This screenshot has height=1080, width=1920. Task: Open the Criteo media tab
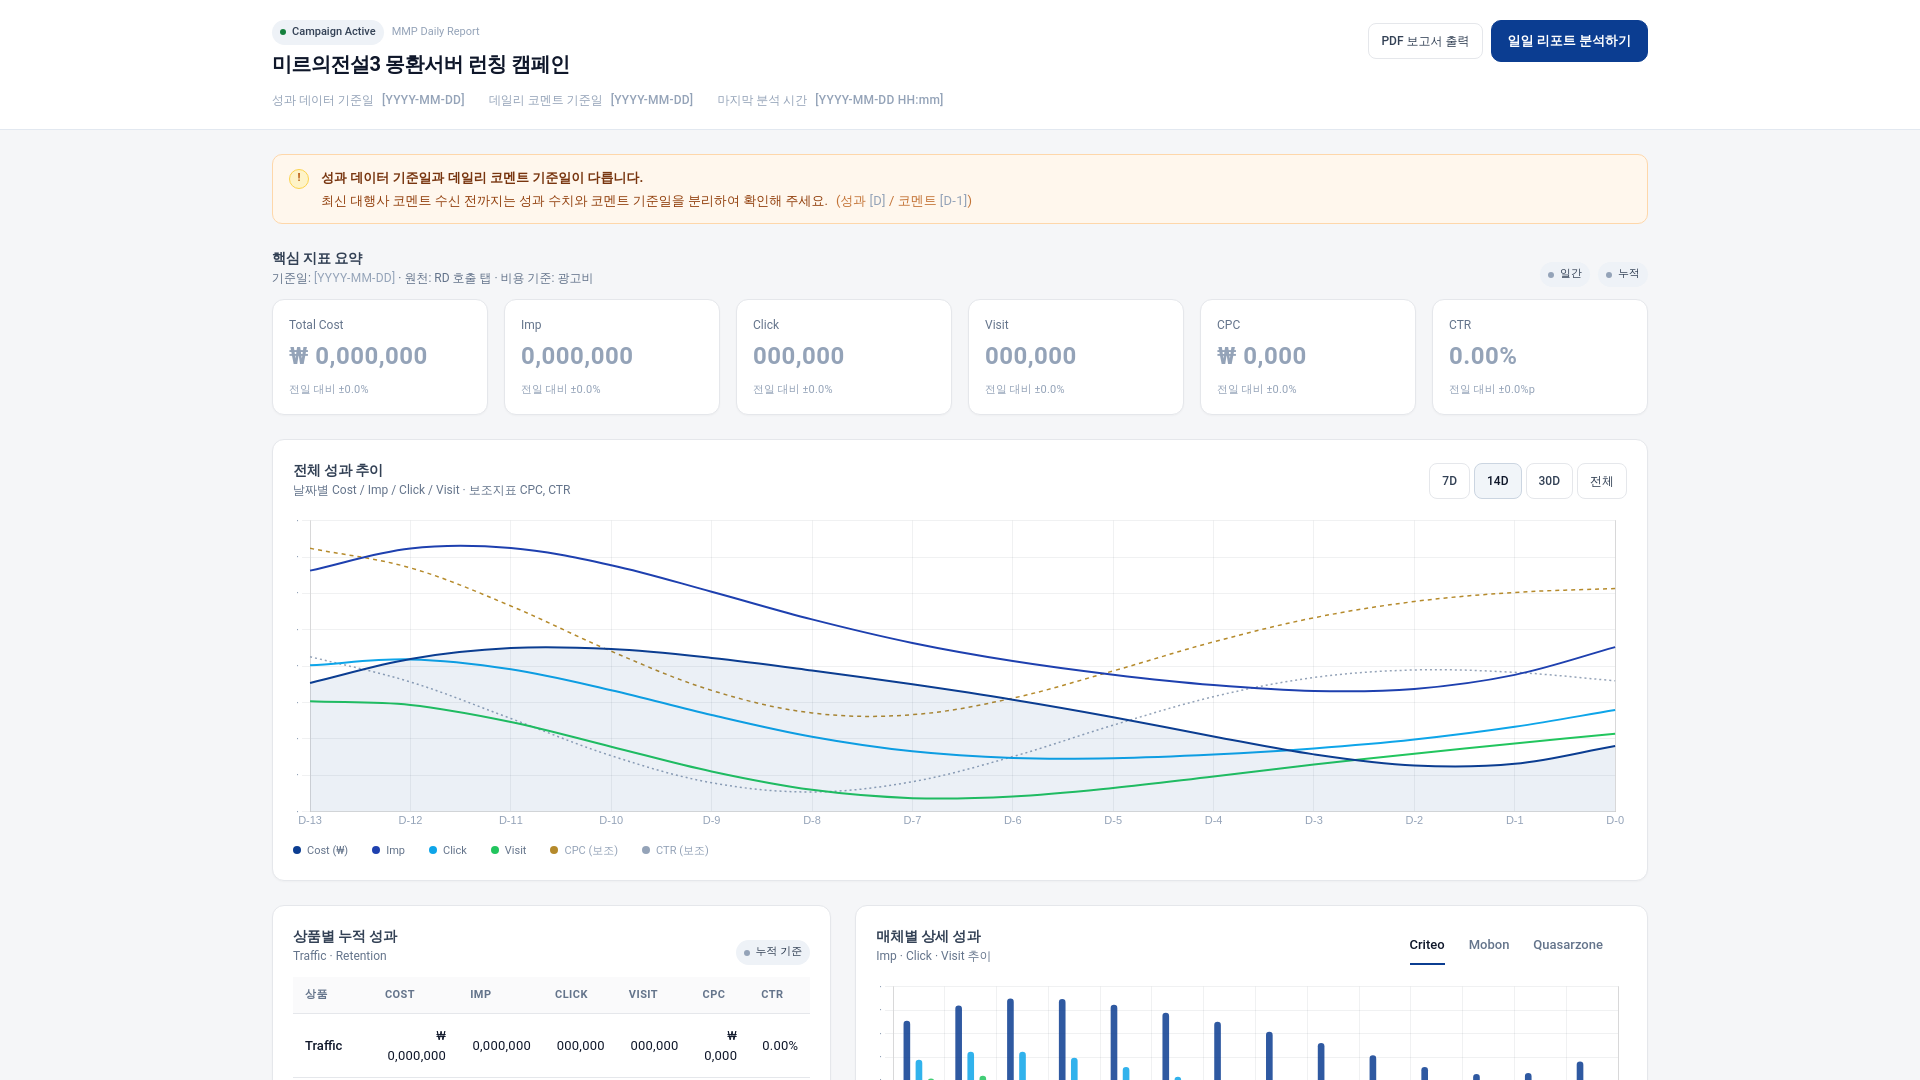pyautogui.click(x=1427, y=945)
